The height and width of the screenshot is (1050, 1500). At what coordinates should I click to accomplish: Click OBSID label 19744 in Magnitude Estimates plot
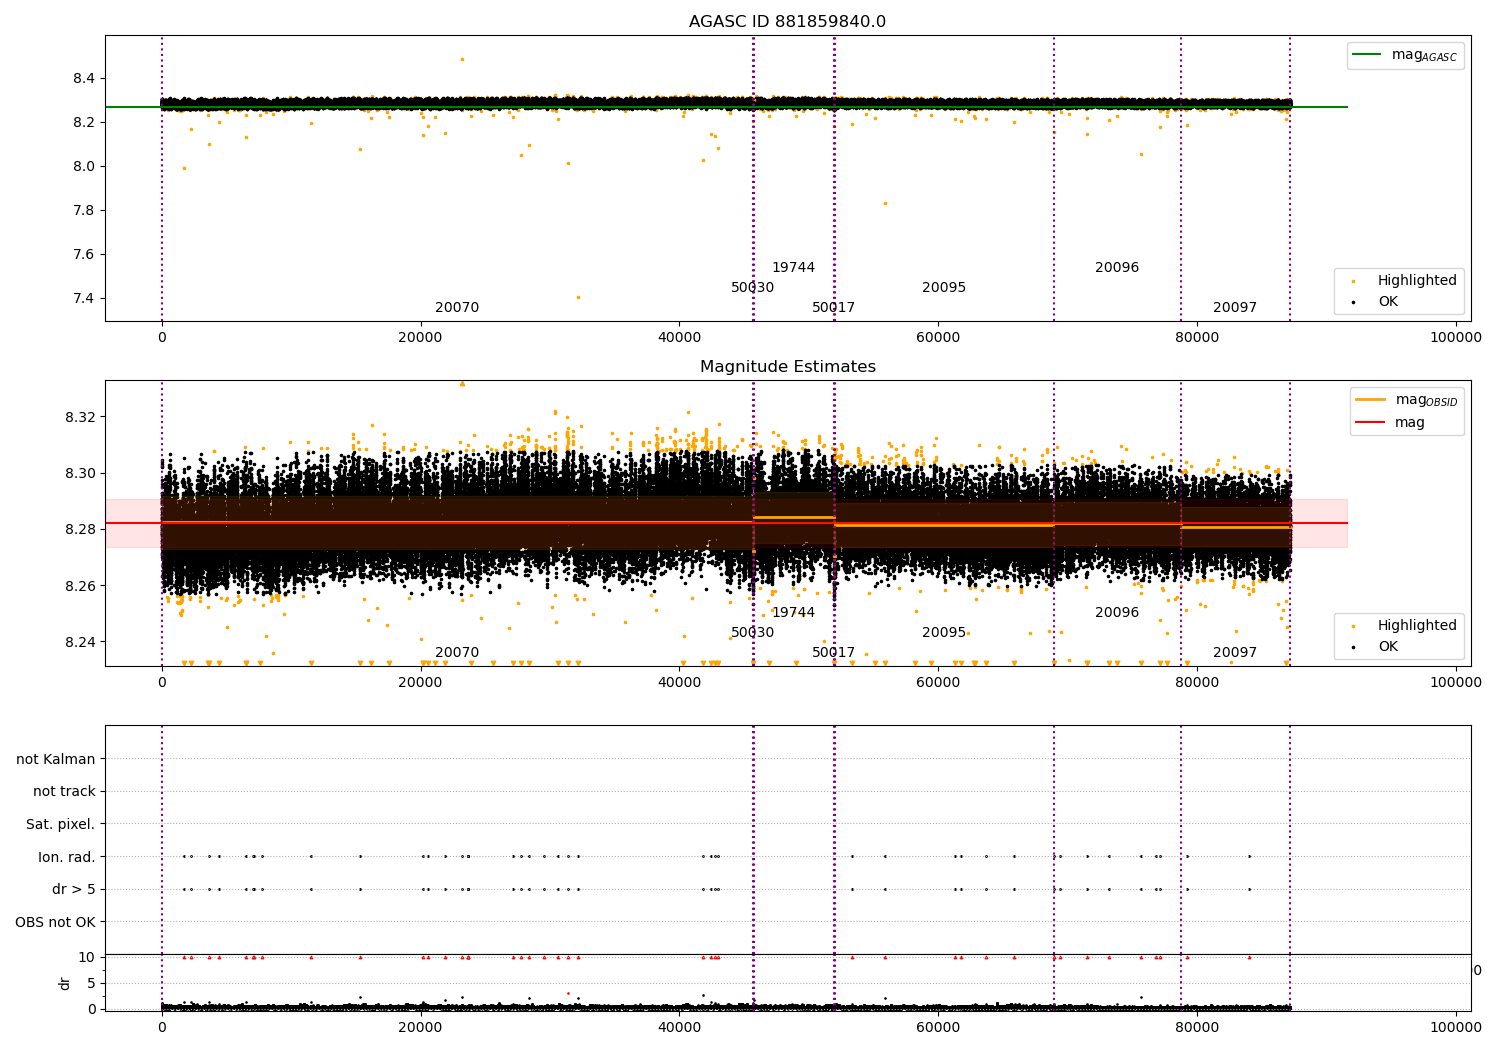(x=793, y=613)
